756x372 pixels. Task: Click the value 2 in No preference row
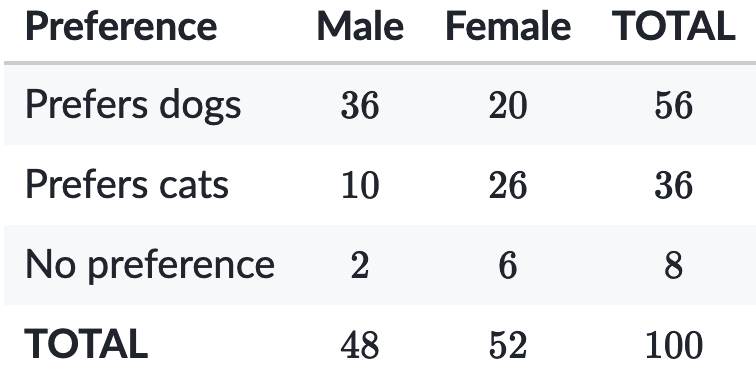click(360, 265)
